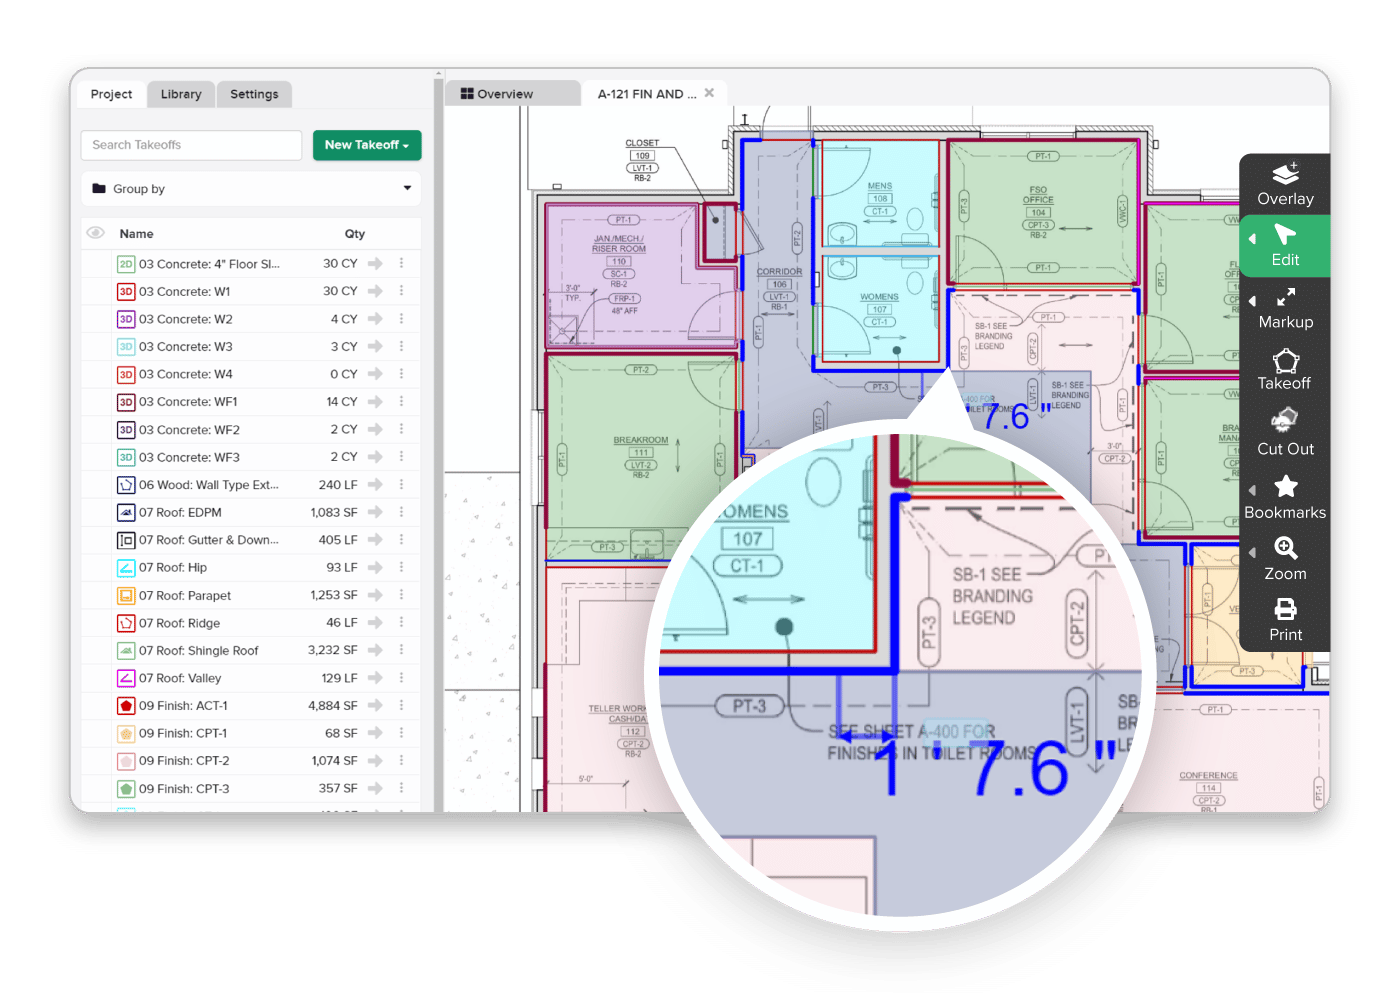
Task: Open the New Takeoff dropdown arrow
Action: [406, 145]
